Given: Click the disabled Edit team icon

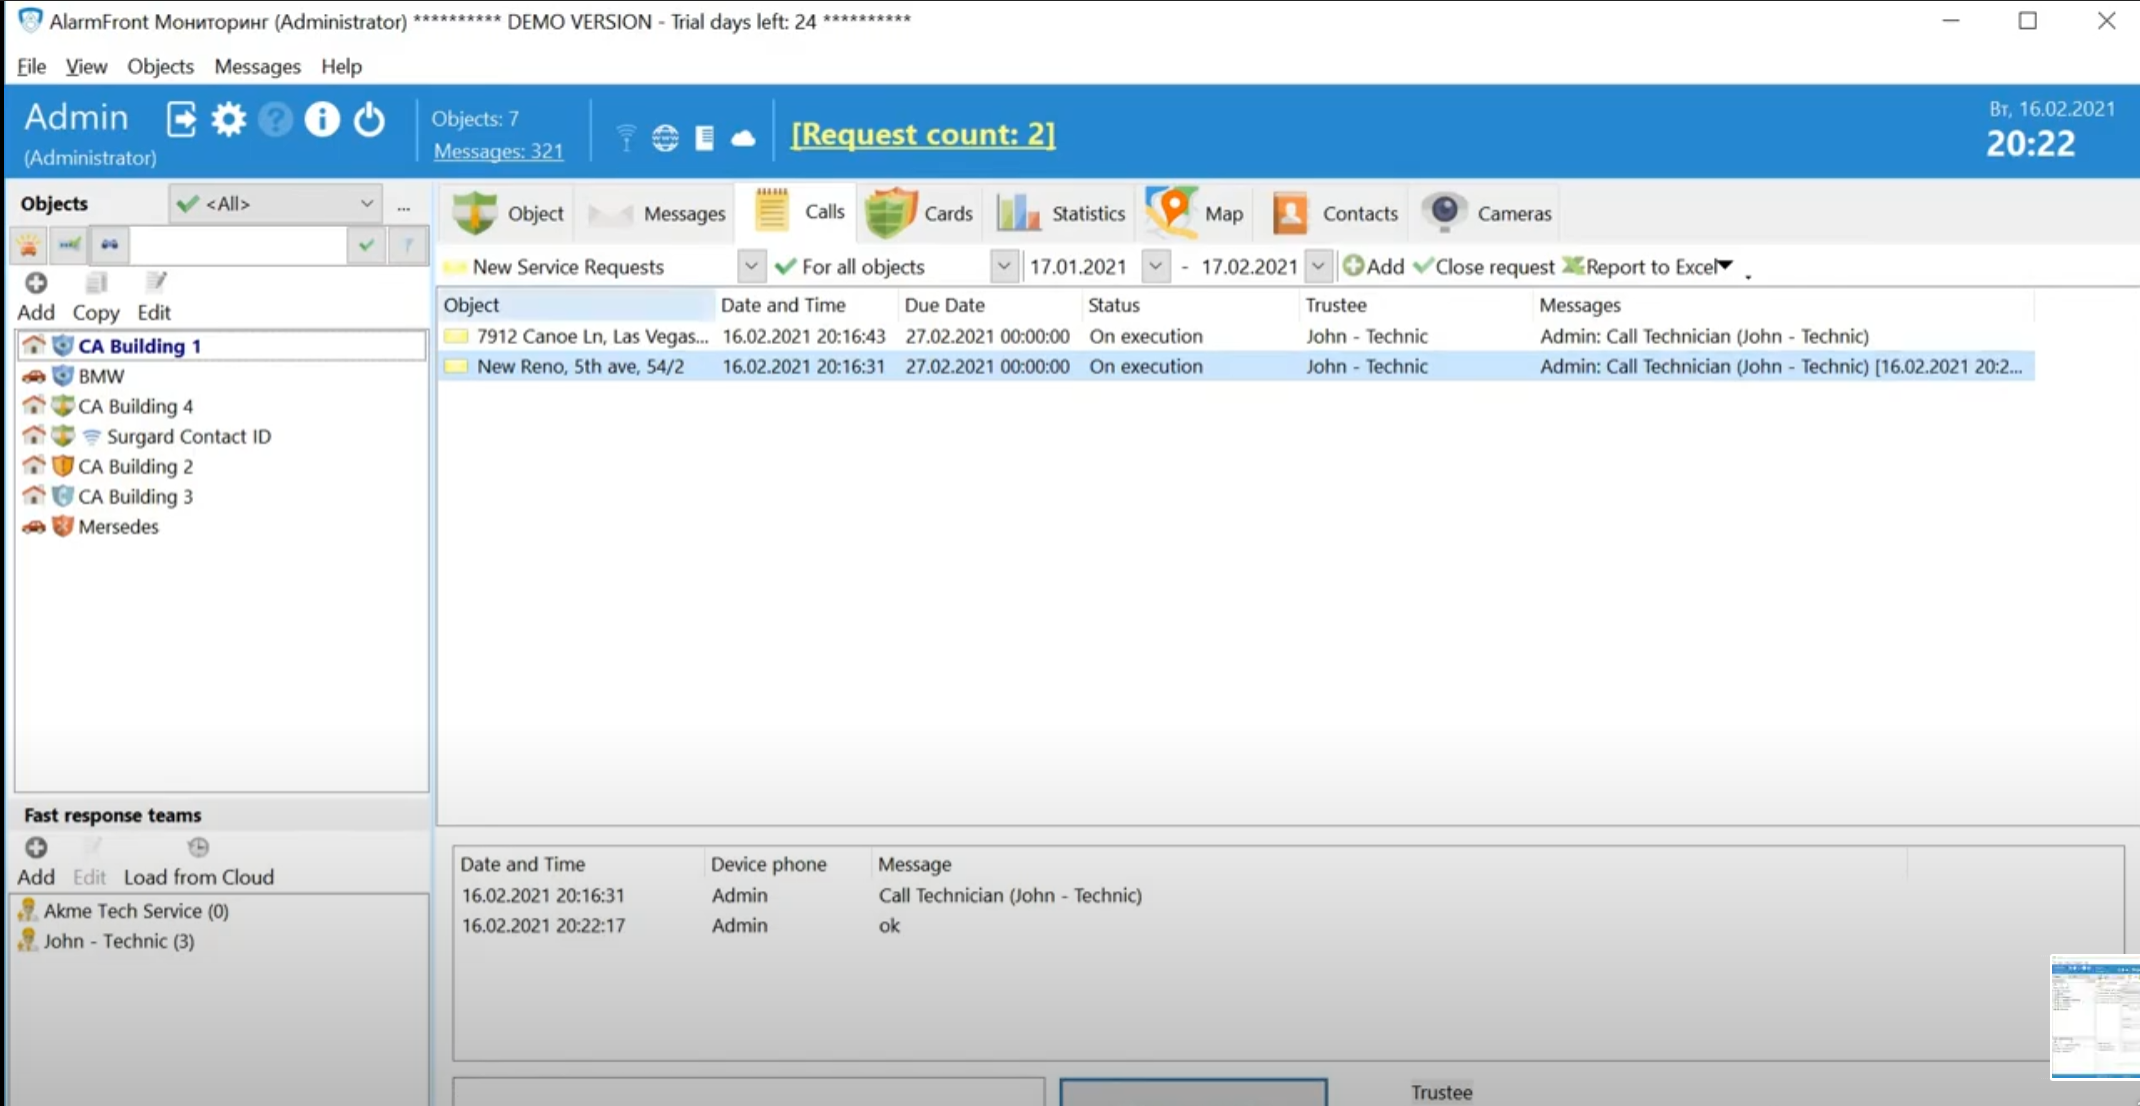Looking at the screenshot, I should (x=89, y=861).
